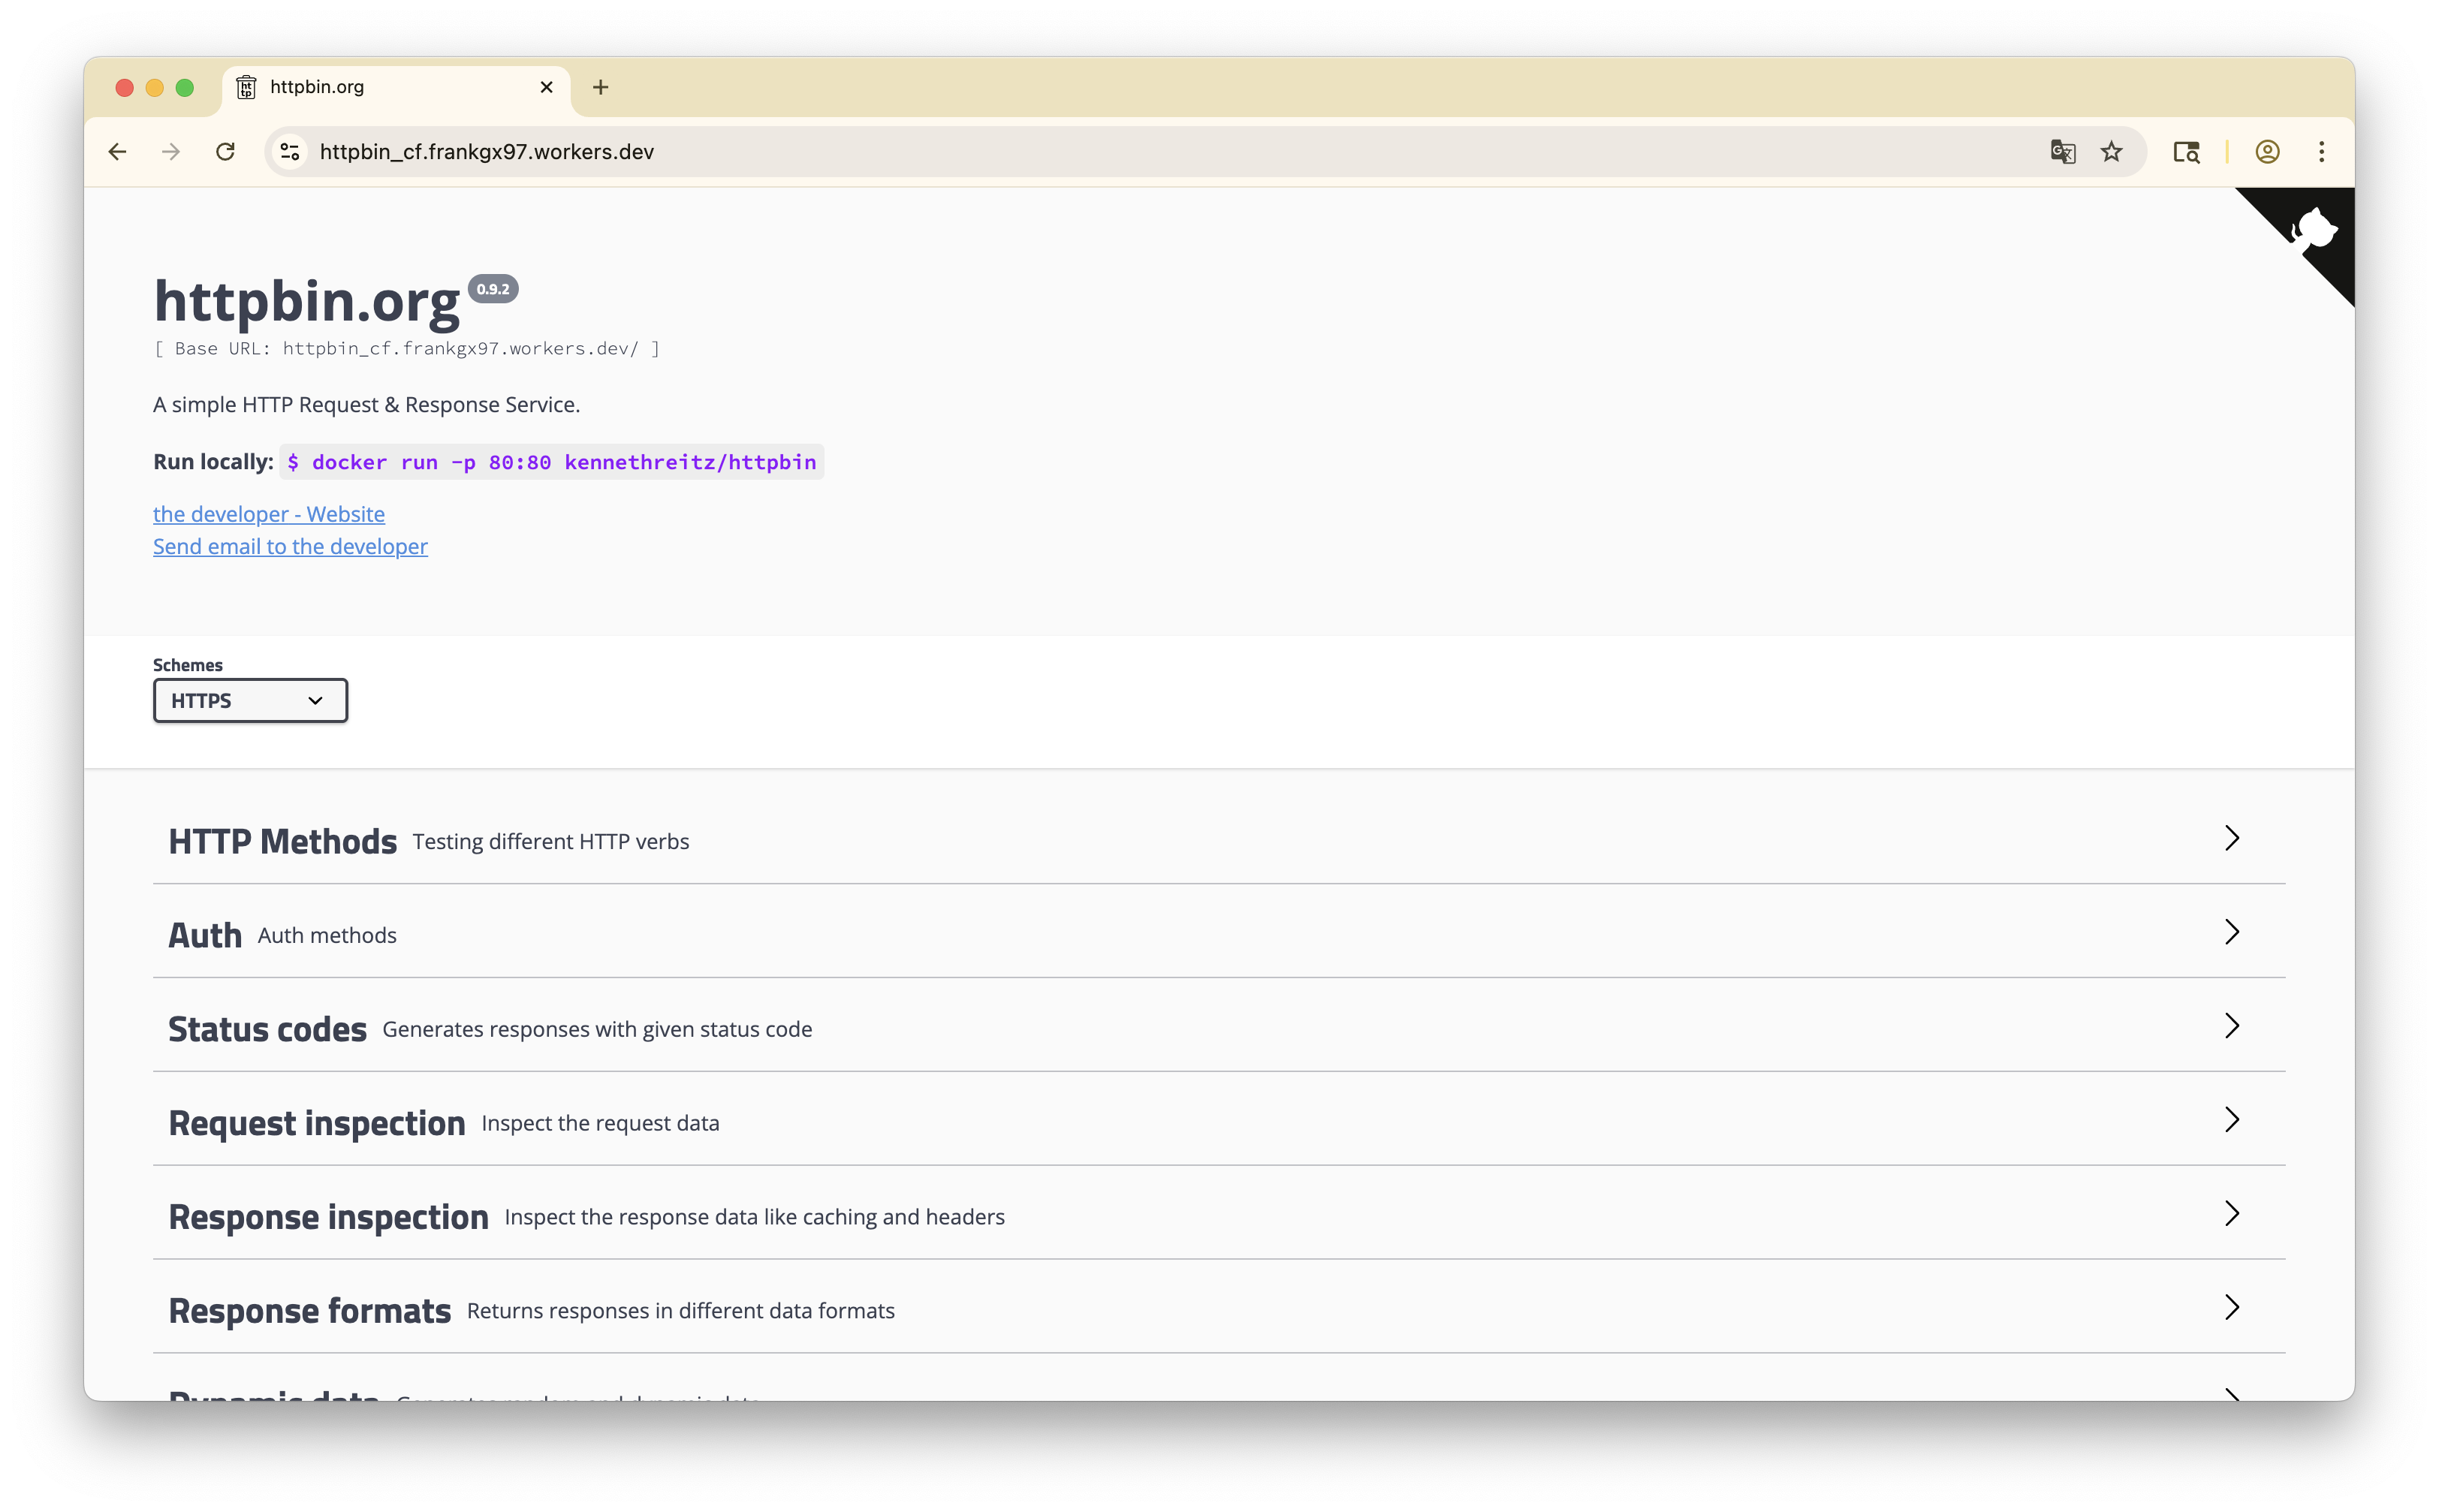
Task: Open a new browser tab
Action: coord(599,87)
